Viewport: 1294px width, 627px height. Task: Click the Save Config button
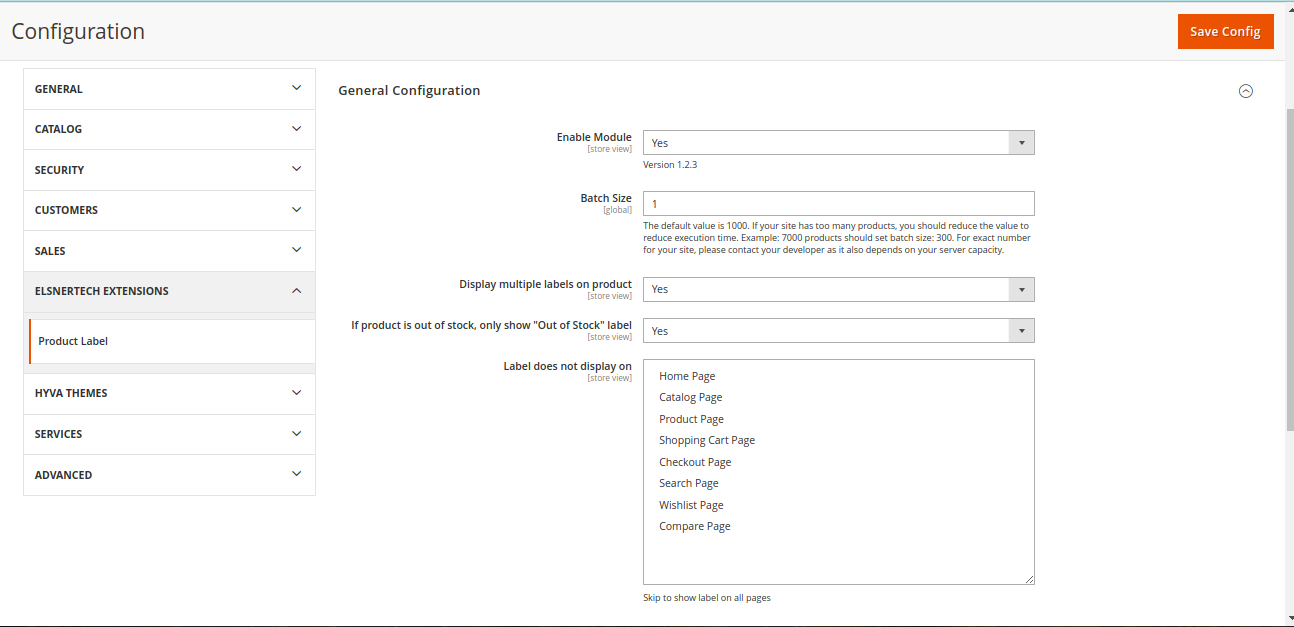click(1225, 31)
